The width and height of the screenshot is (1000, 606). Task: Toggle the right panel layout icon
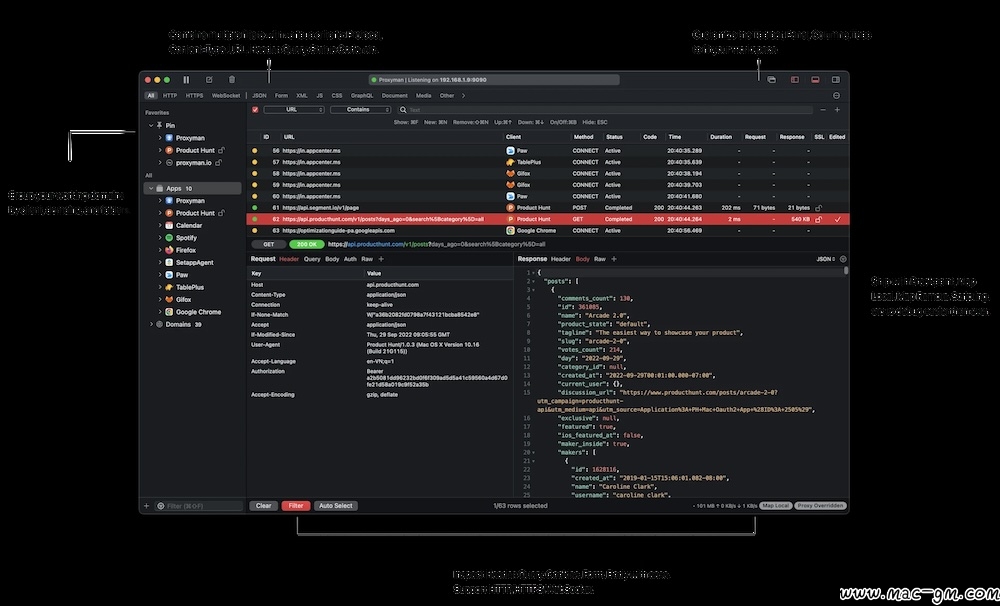[835, 80]
